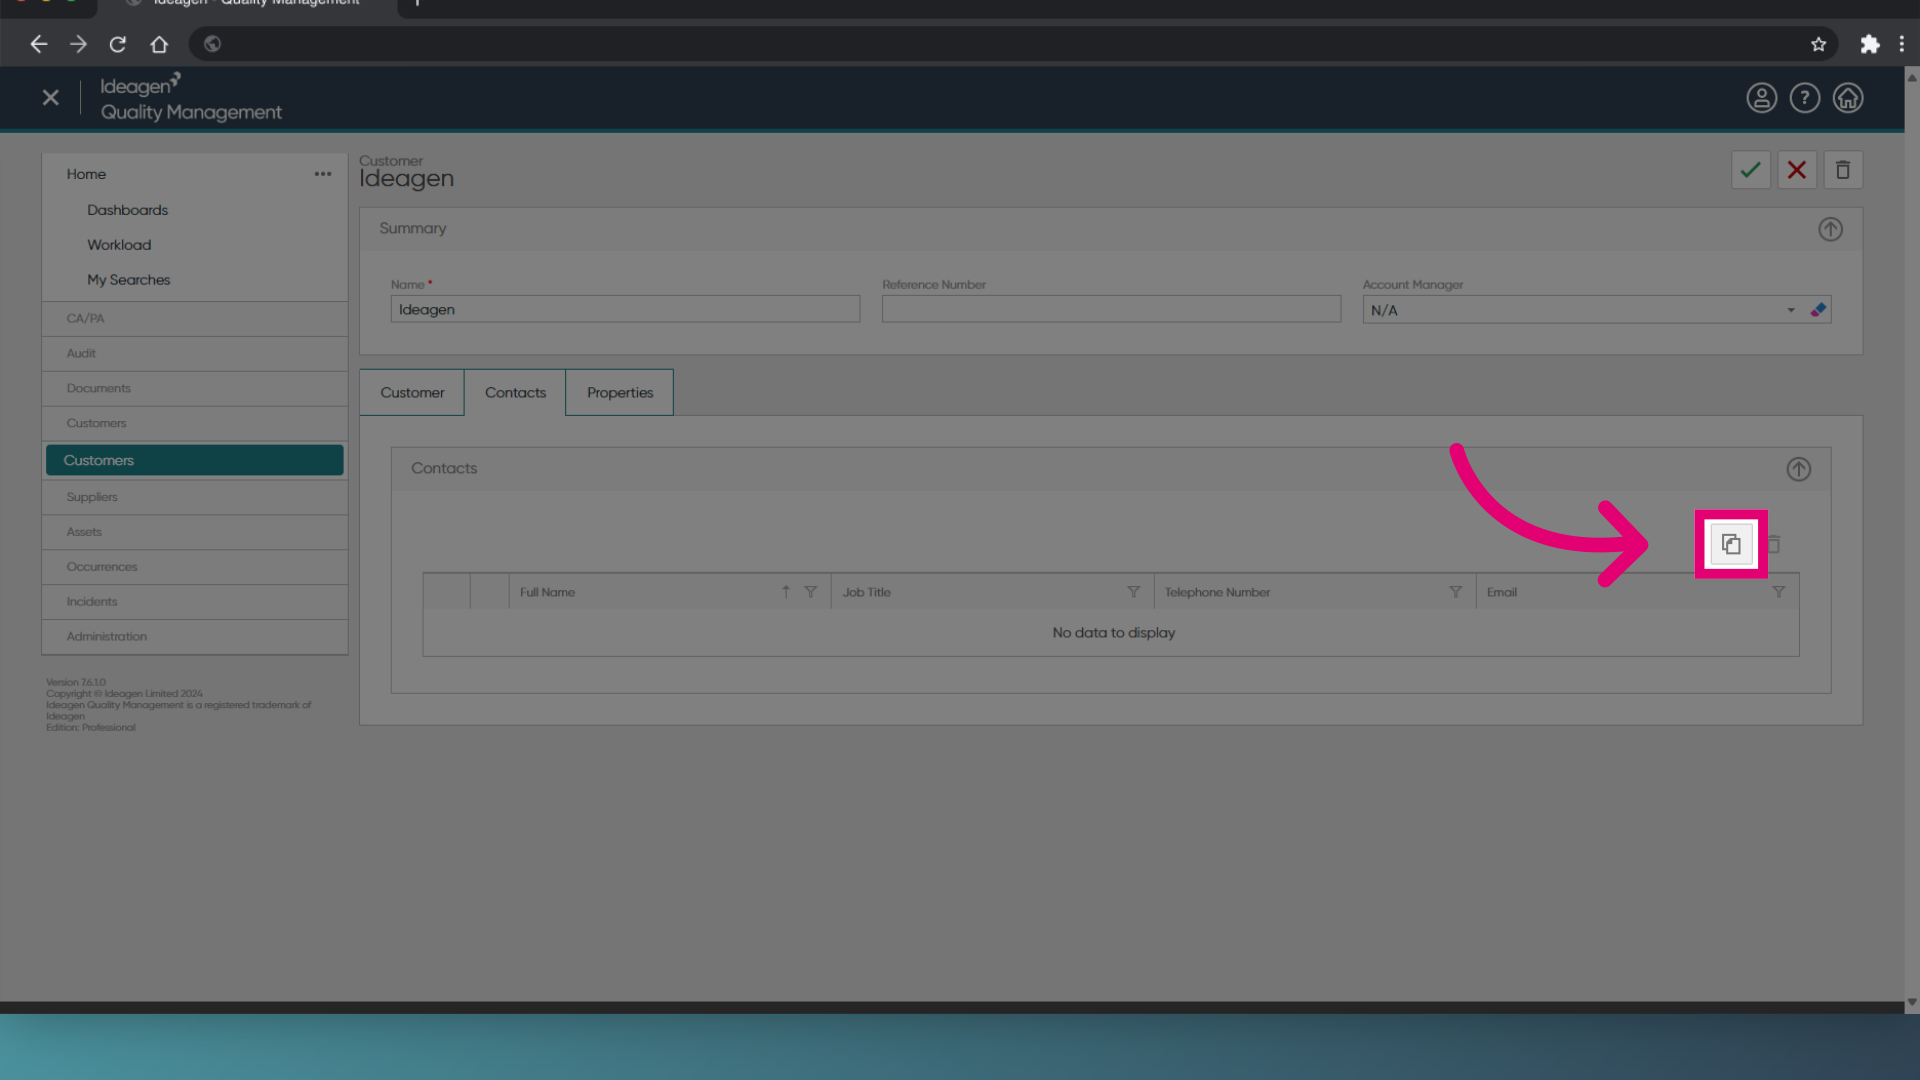Switch to the Customer tab
The width and height of the screenshot is (1920, 1080).
point(412,393)
